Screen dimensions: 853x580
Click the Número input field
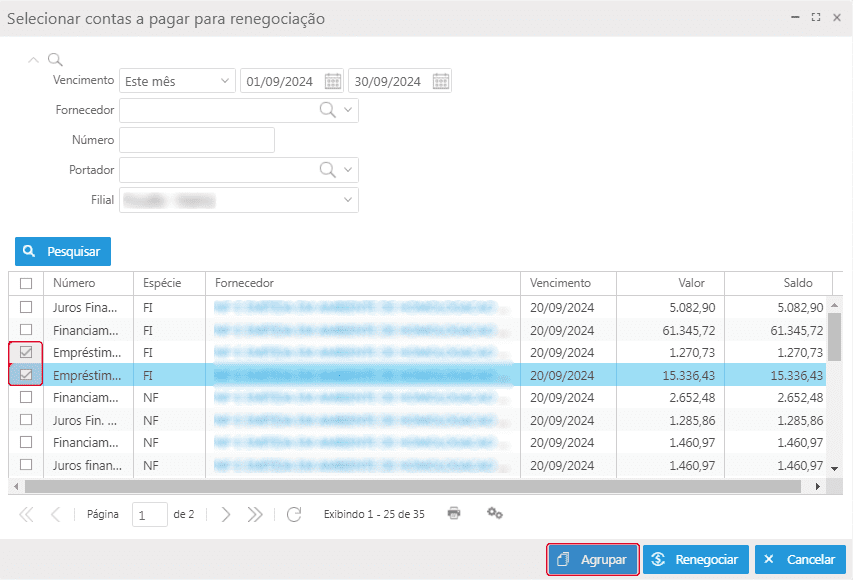point(196,140)
